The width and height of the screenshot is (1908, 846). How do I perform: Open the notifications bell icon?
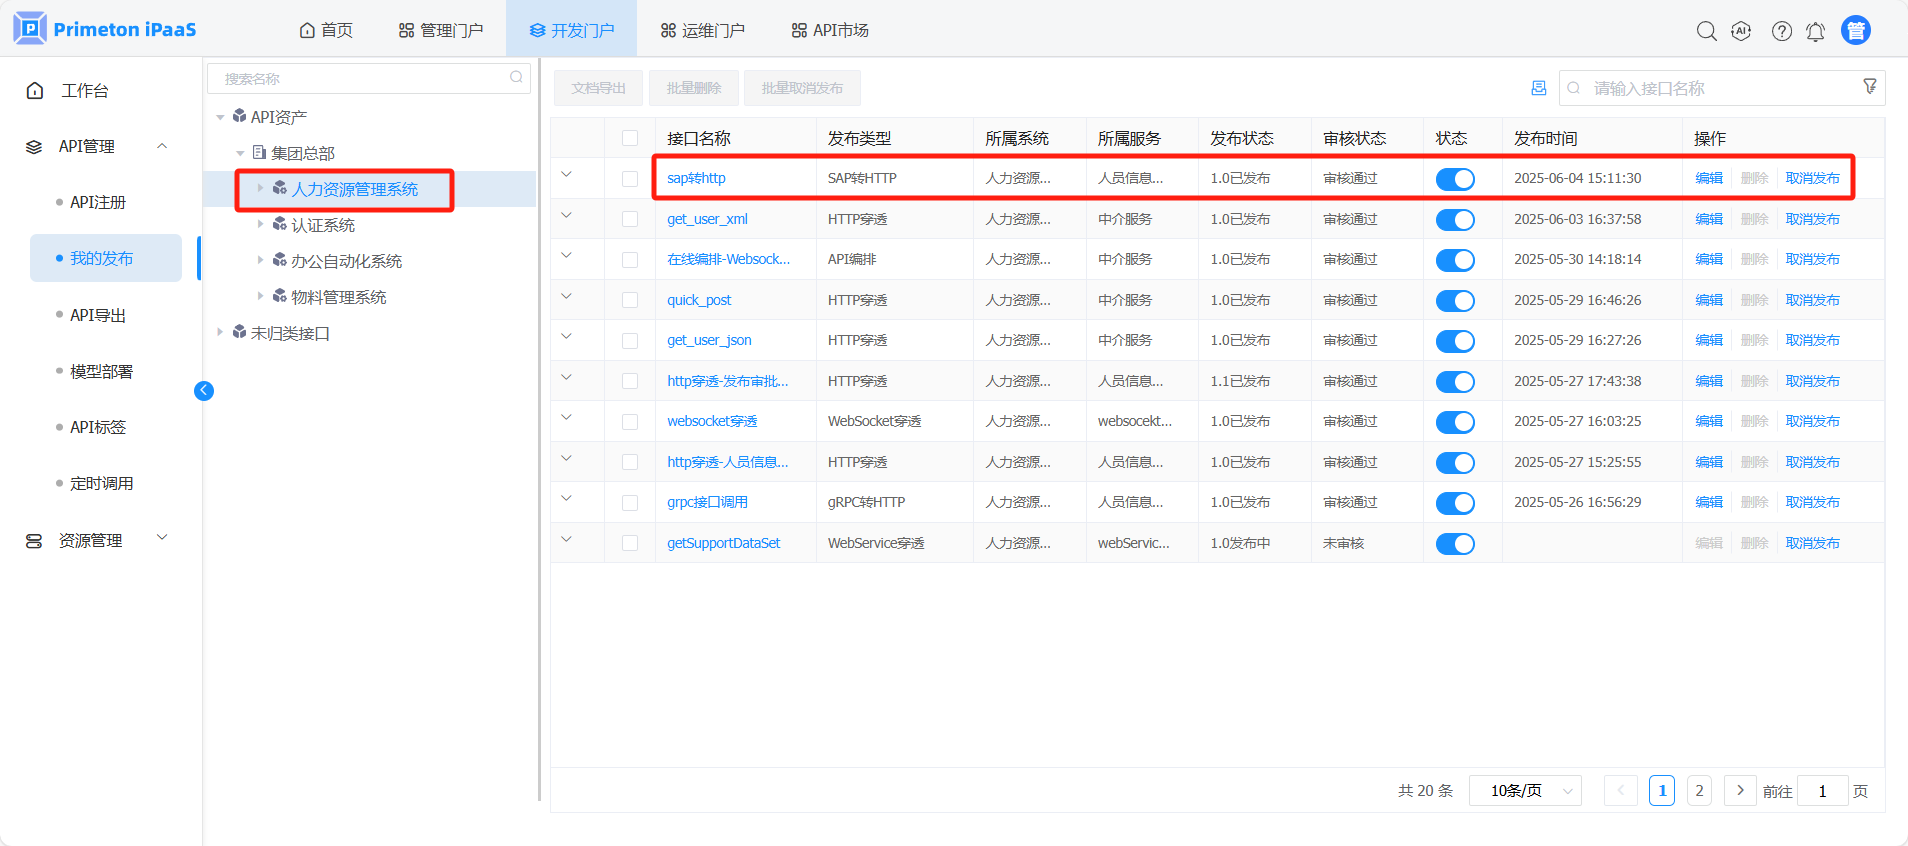click(1815, 31)
